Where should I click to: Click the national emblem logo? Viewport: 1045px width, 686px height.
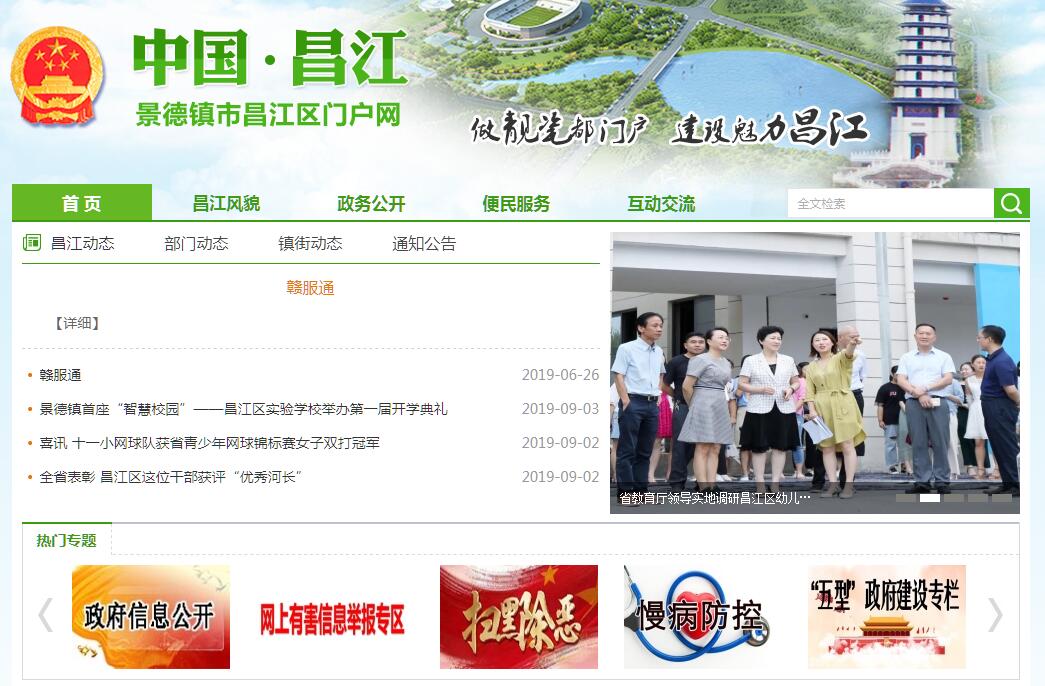(57, 77)
